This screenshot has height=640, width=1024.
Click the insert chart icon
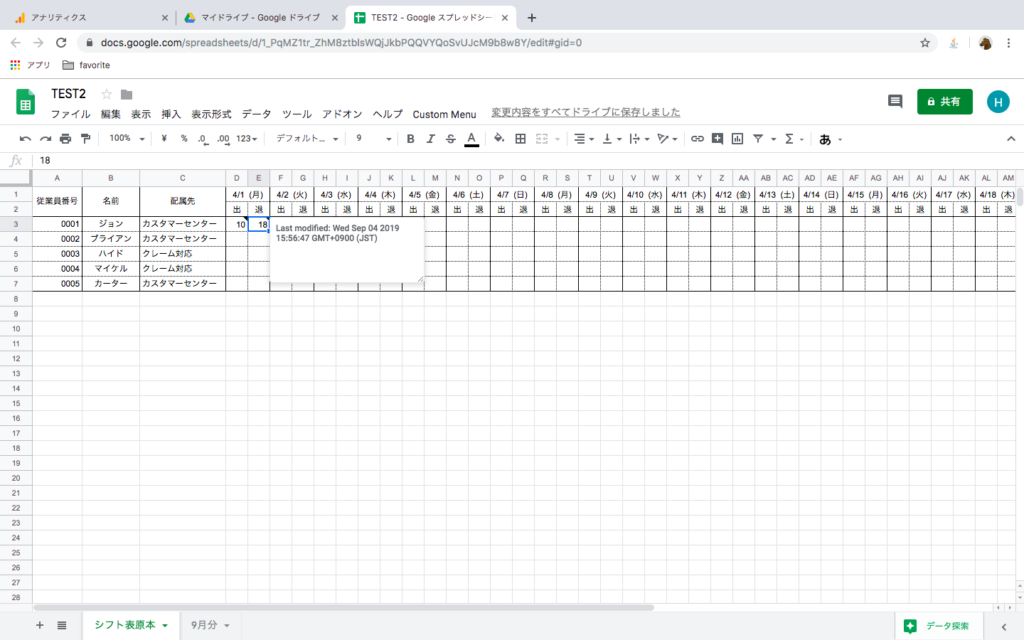(x=737, y=138)
